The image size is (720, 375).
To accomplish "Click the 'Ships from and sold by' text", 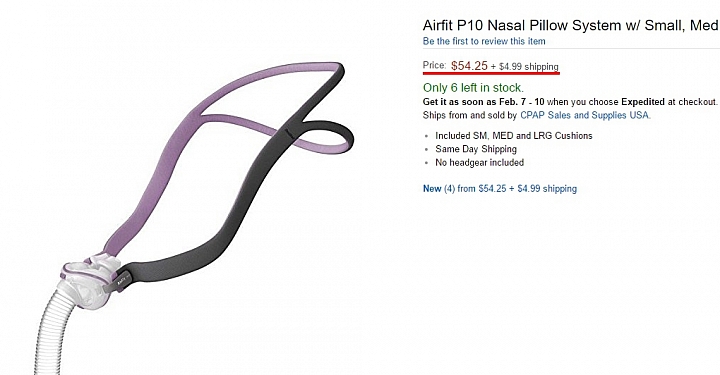I will point(470,115).
